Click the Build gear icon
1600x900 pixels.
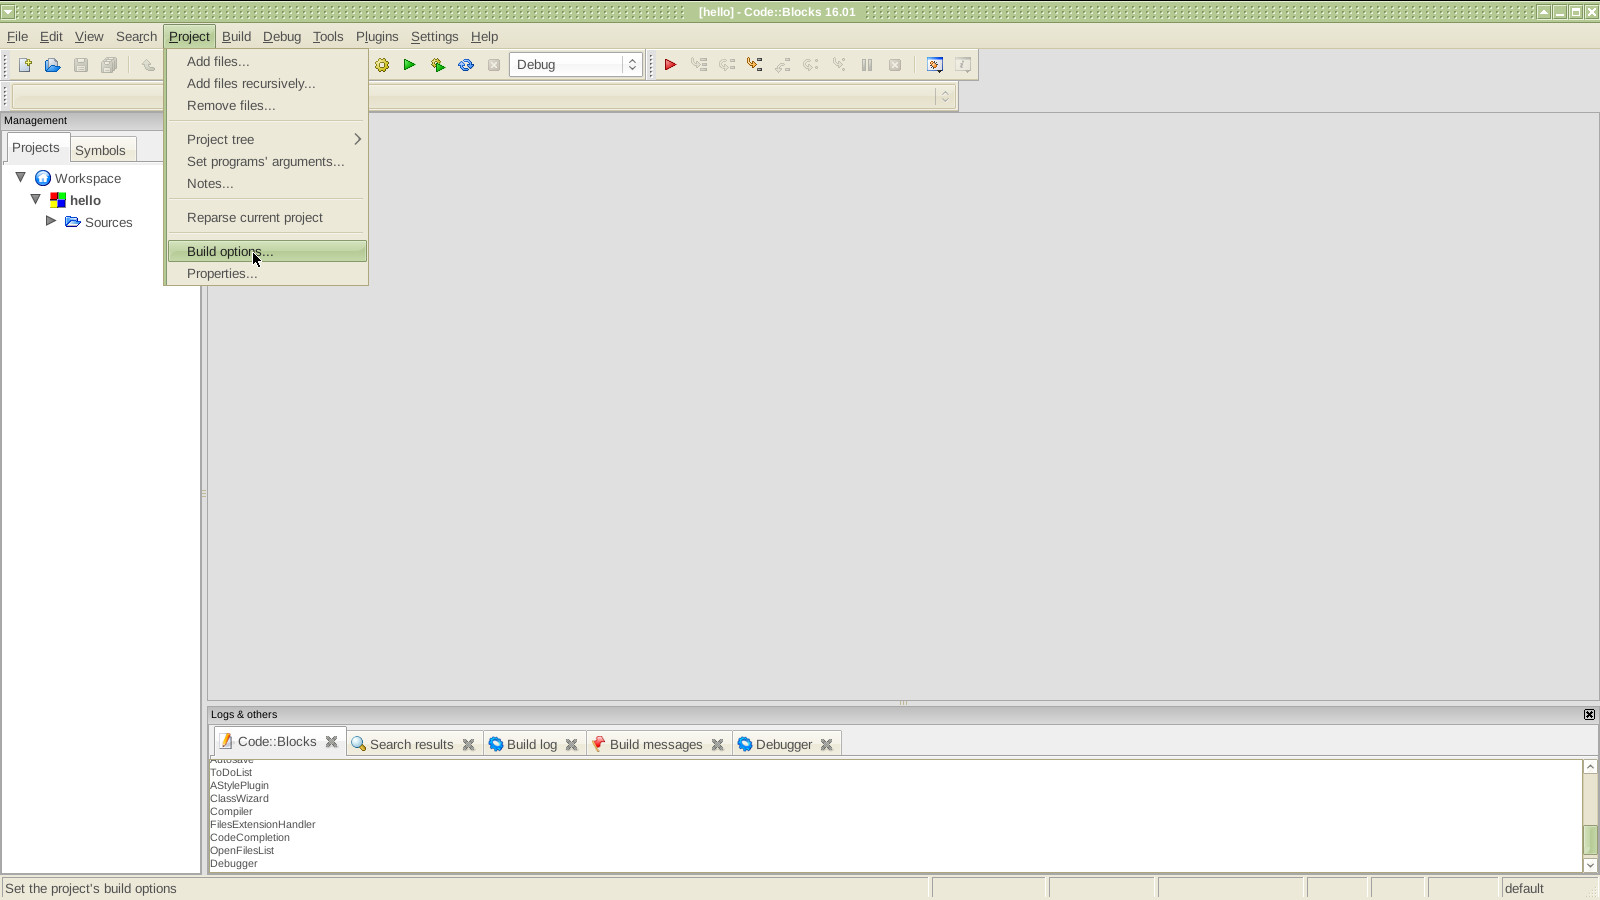[382, 65]
